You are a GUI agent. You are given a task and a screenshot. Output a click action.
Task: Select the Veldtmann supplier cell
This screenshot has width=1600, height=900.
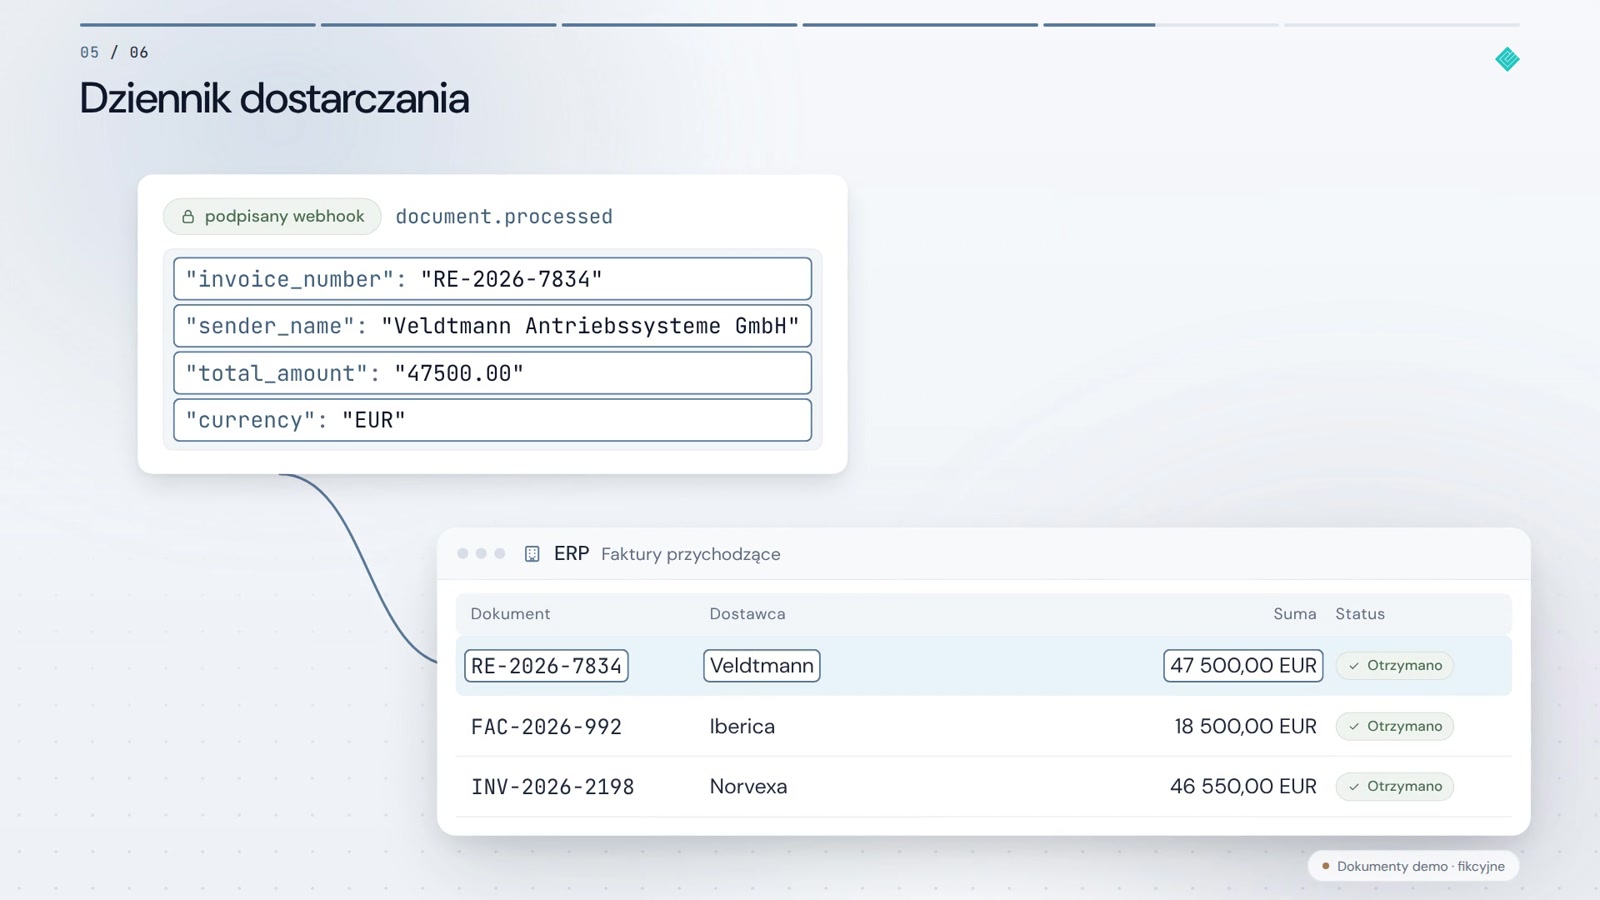[x=762, y=666]
